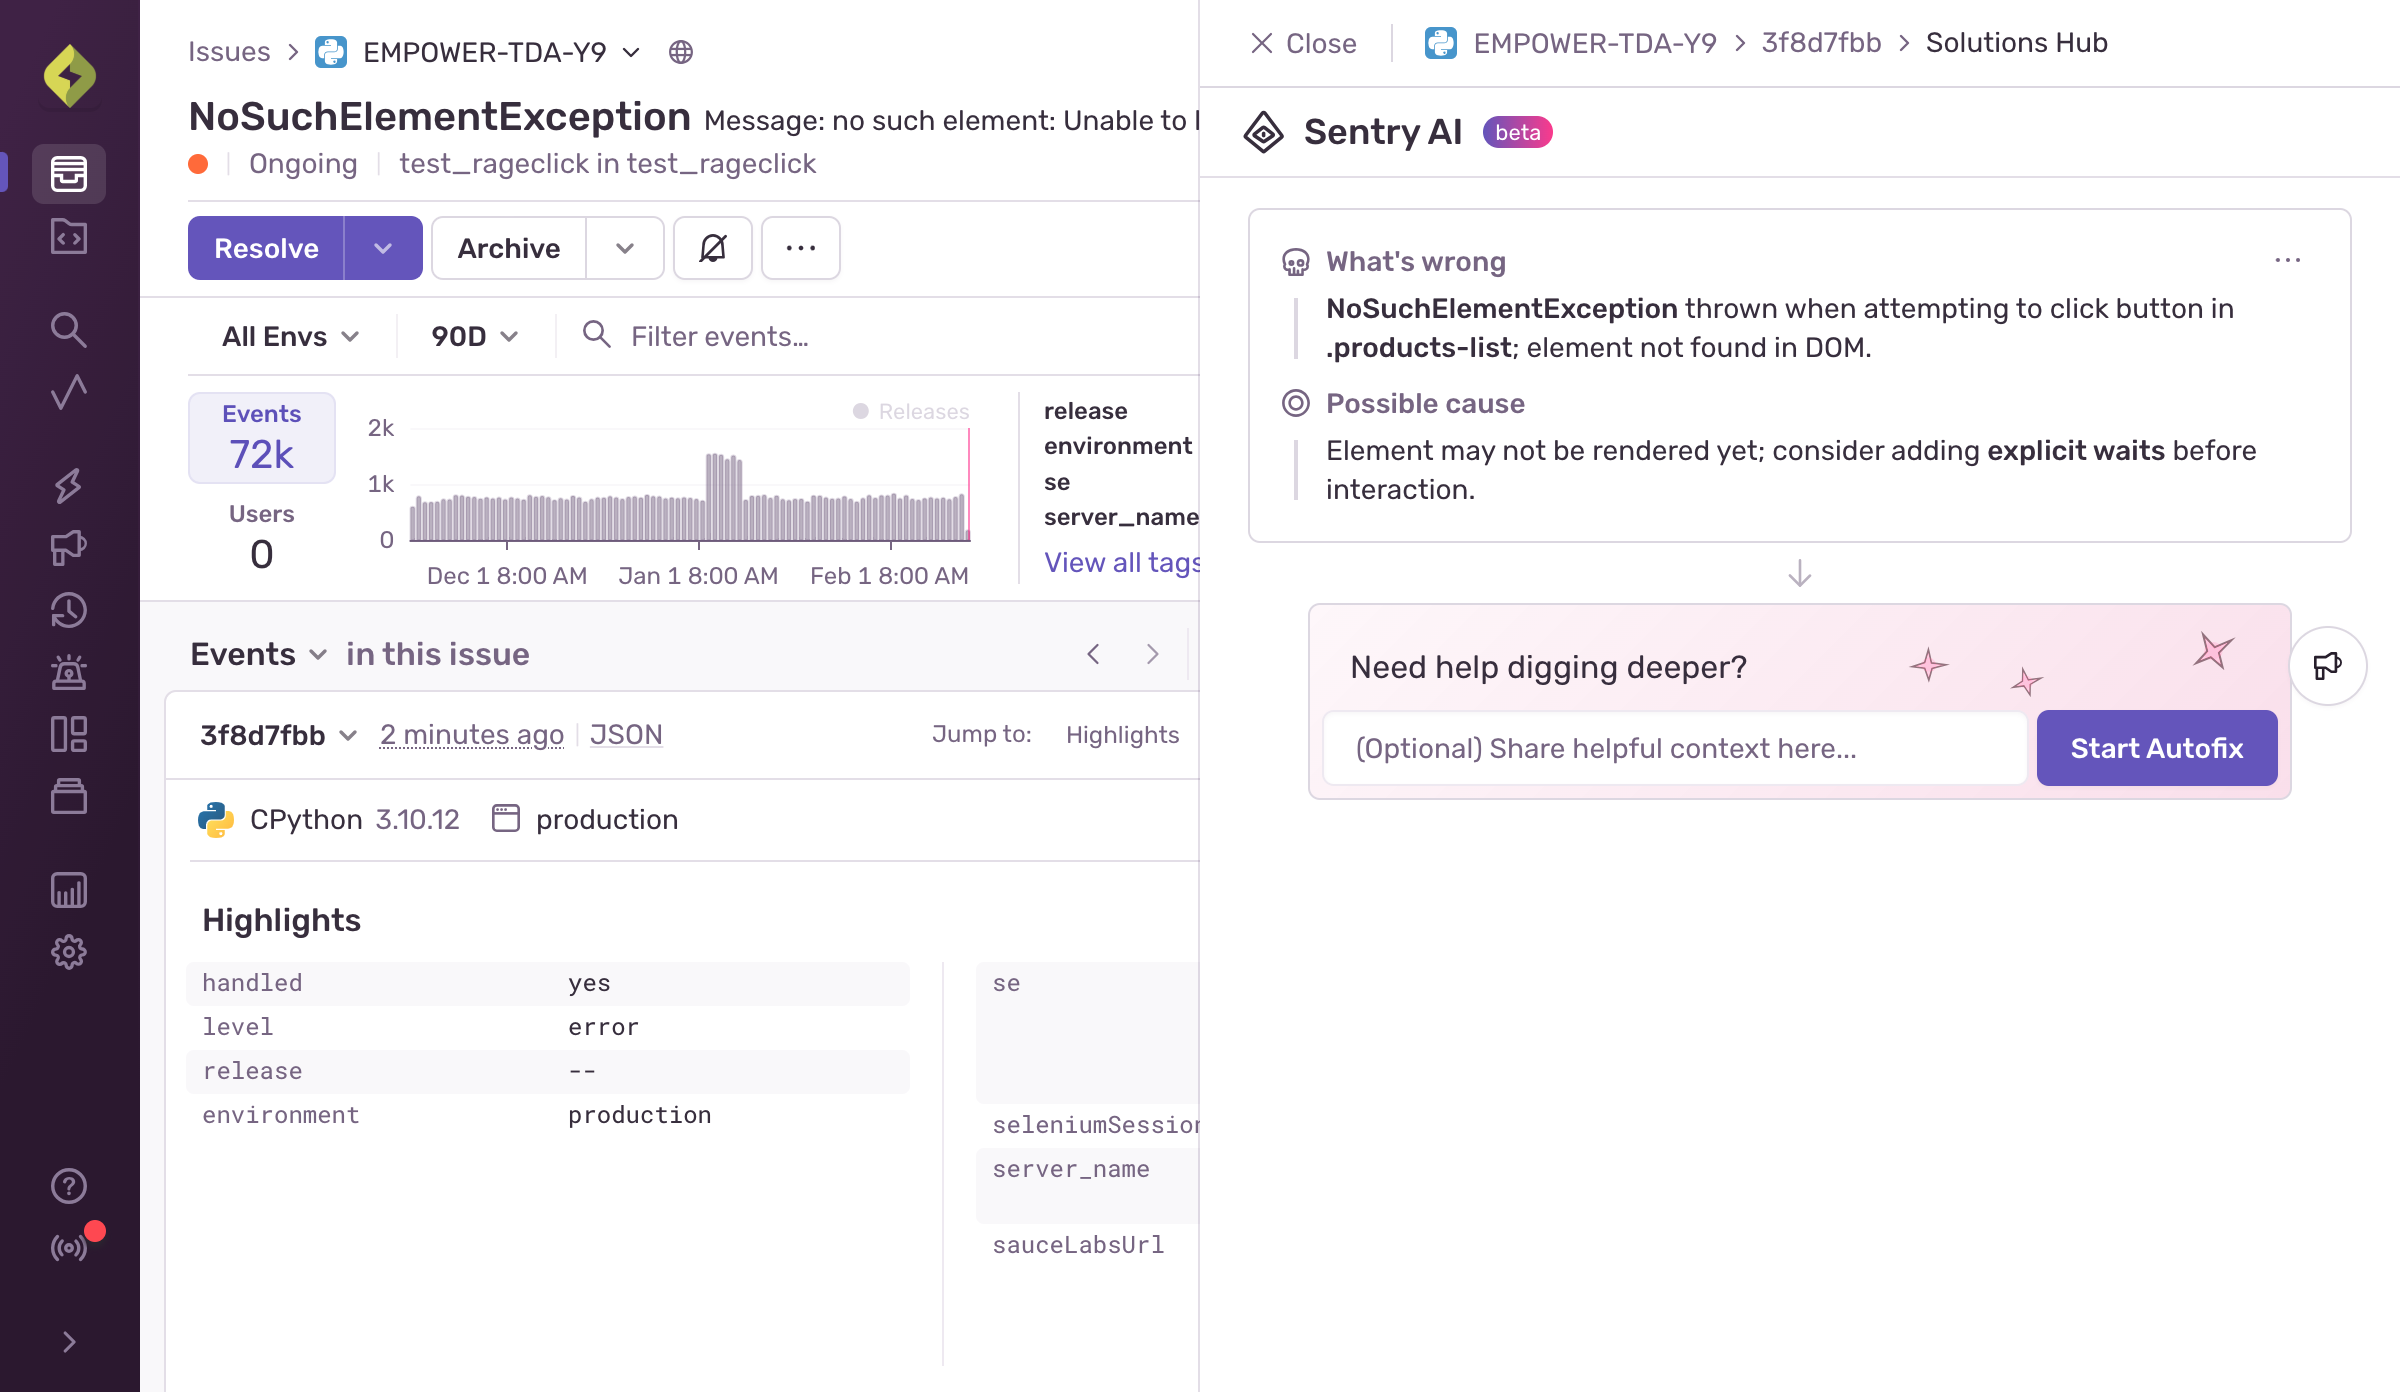Jump to Highlights section
Viewport: 2400px width, 1392px height.
(1122, 735)
